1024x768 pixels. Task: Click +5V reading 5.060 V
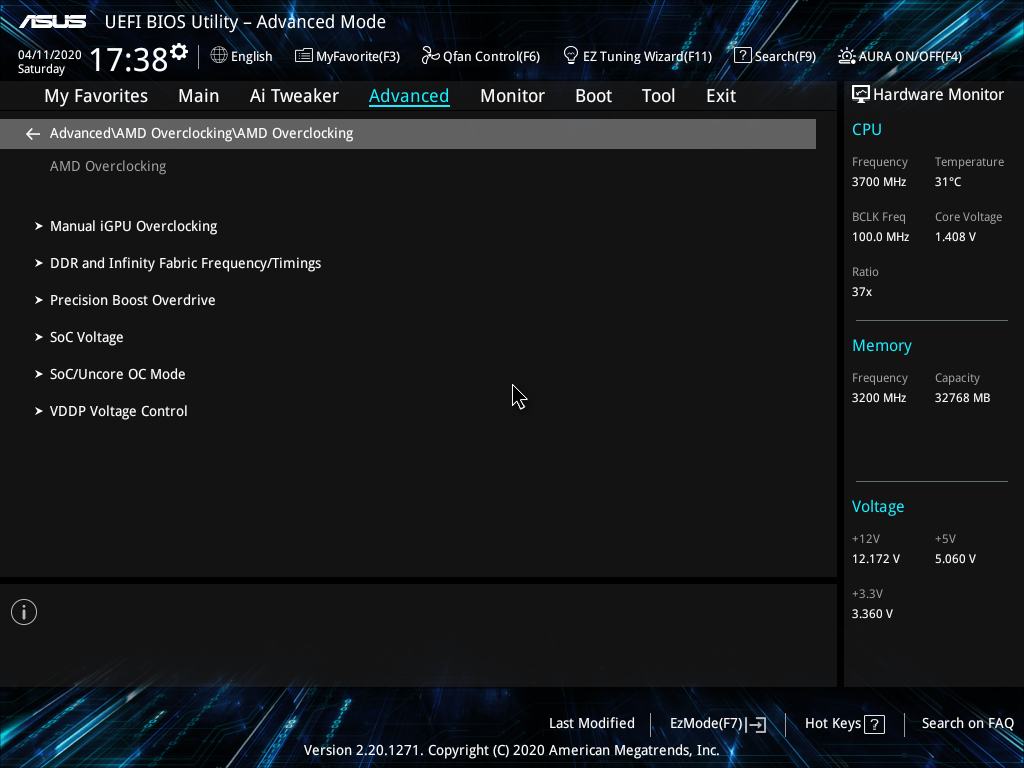click(x=955, y=559)
